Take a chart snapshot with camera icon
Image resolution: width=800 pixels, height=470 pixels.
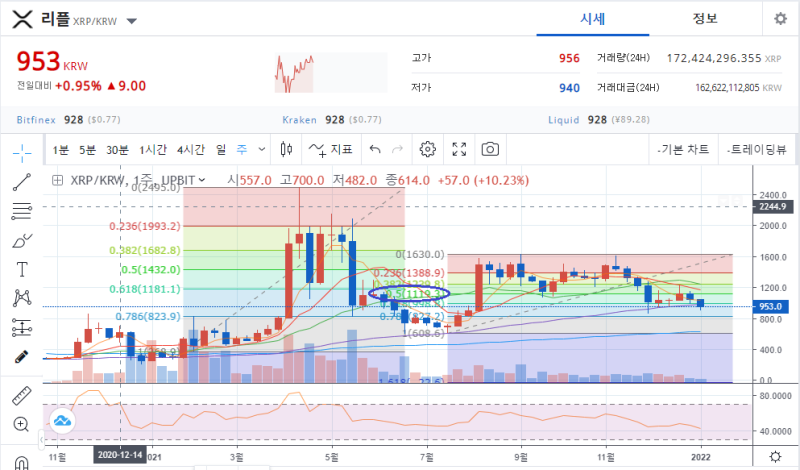[x=490, y=150]
